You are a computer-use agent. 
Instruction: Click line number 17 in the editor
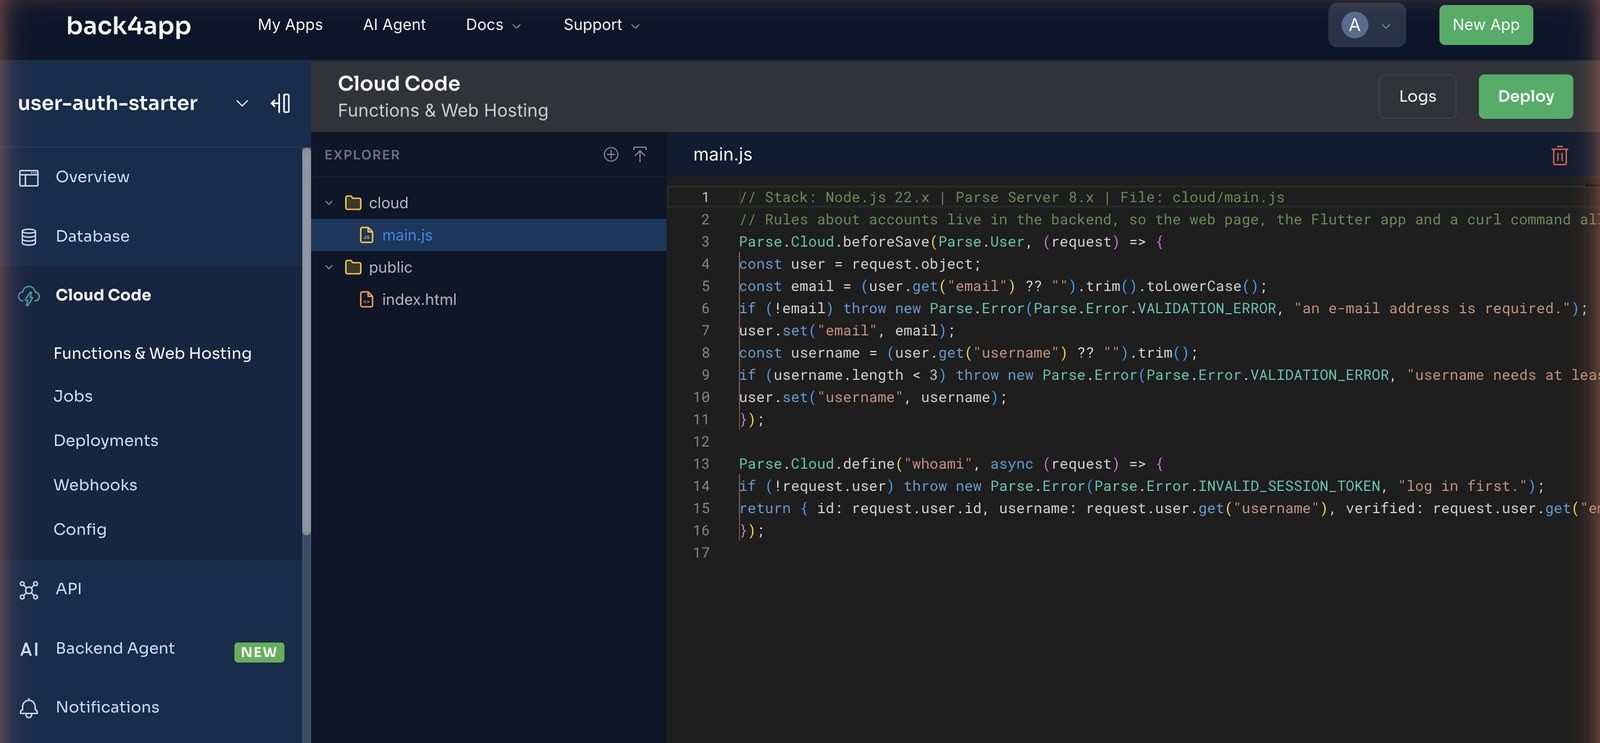(x=701, y=553)
